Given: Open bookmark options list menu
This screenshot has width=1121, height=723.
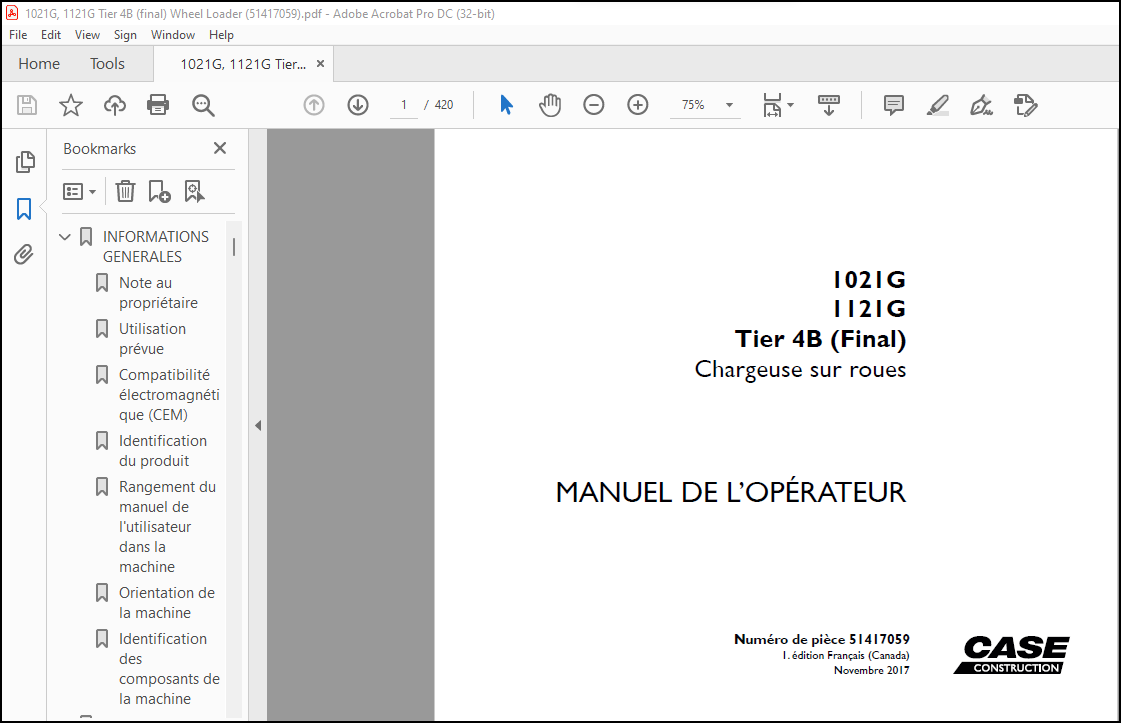Looking at the screenshot, I should (79, 192).
